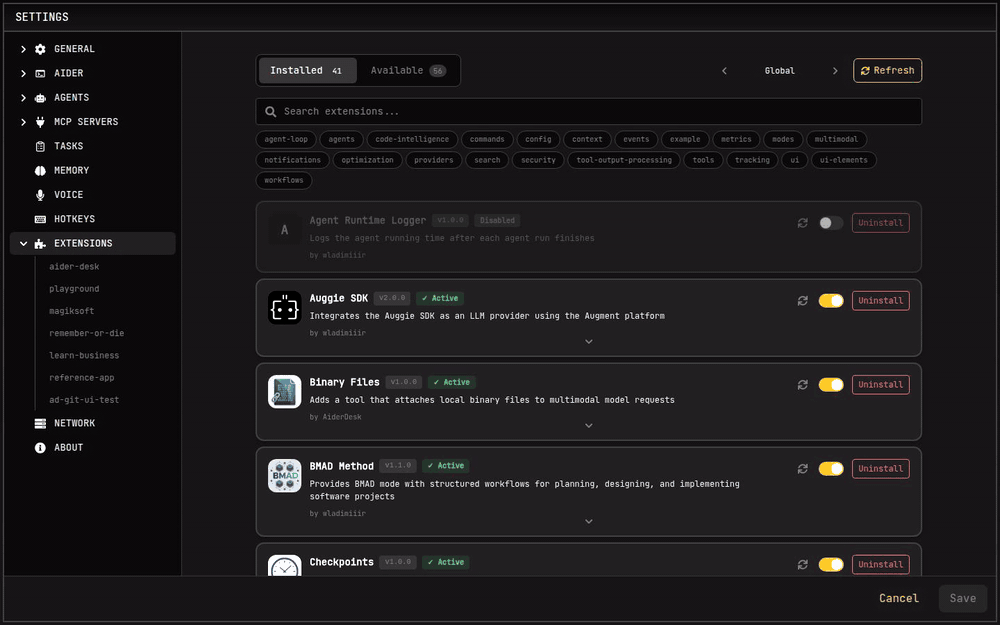Image resolution: width=1000 pixels, height=625 pixels.
Task: Click the Binary Files logo icon
Action: [x=284, y=392]
